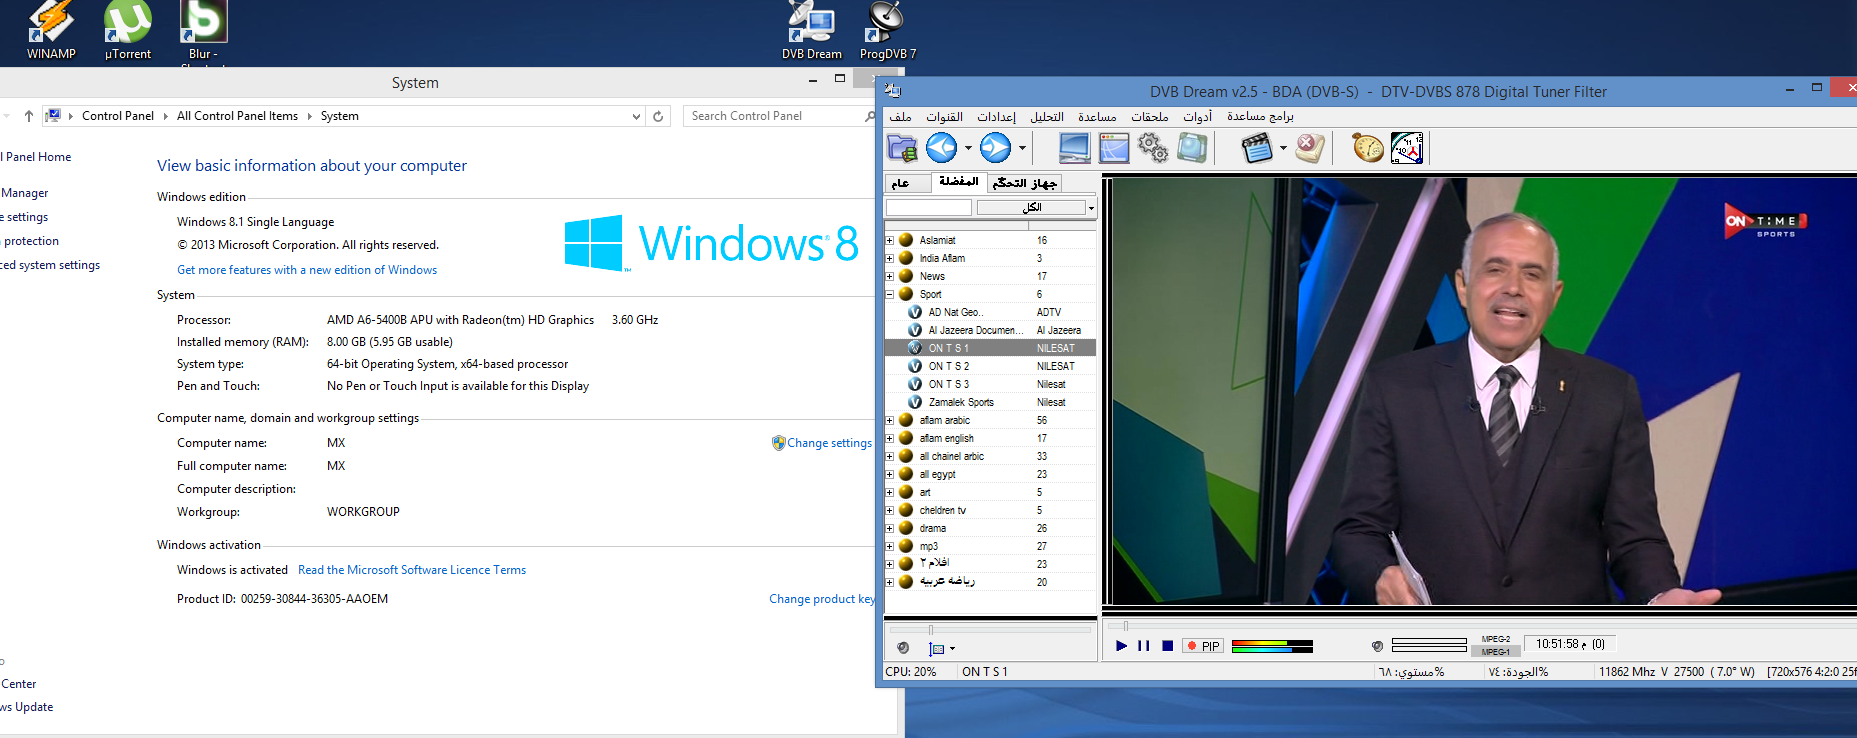Open the channel list folder toolbar icon

[902, 148]
